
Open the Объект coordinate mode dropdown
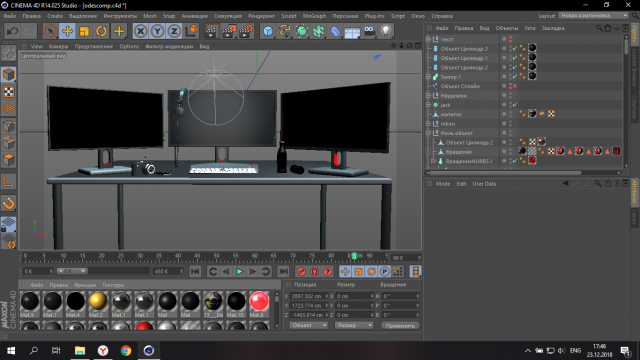coord(309,325)
